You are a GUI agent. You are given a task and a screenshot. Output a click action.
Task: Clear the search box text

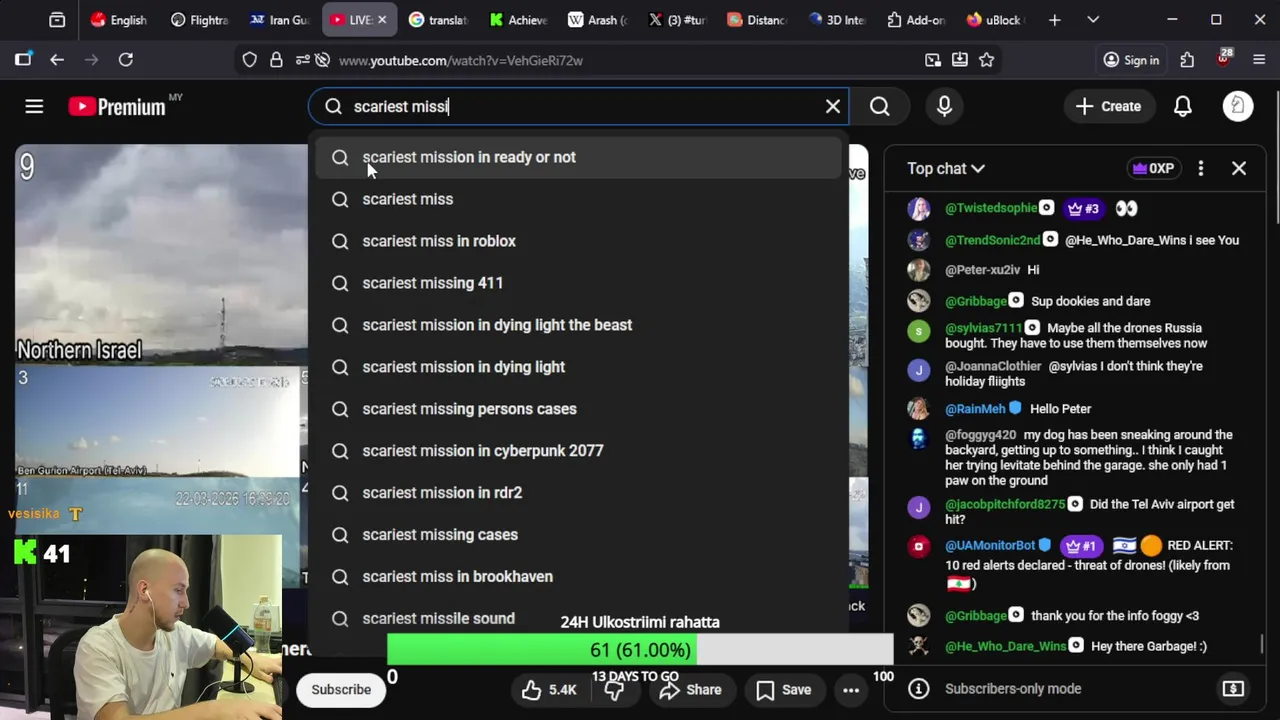click(x=832, y=106)
